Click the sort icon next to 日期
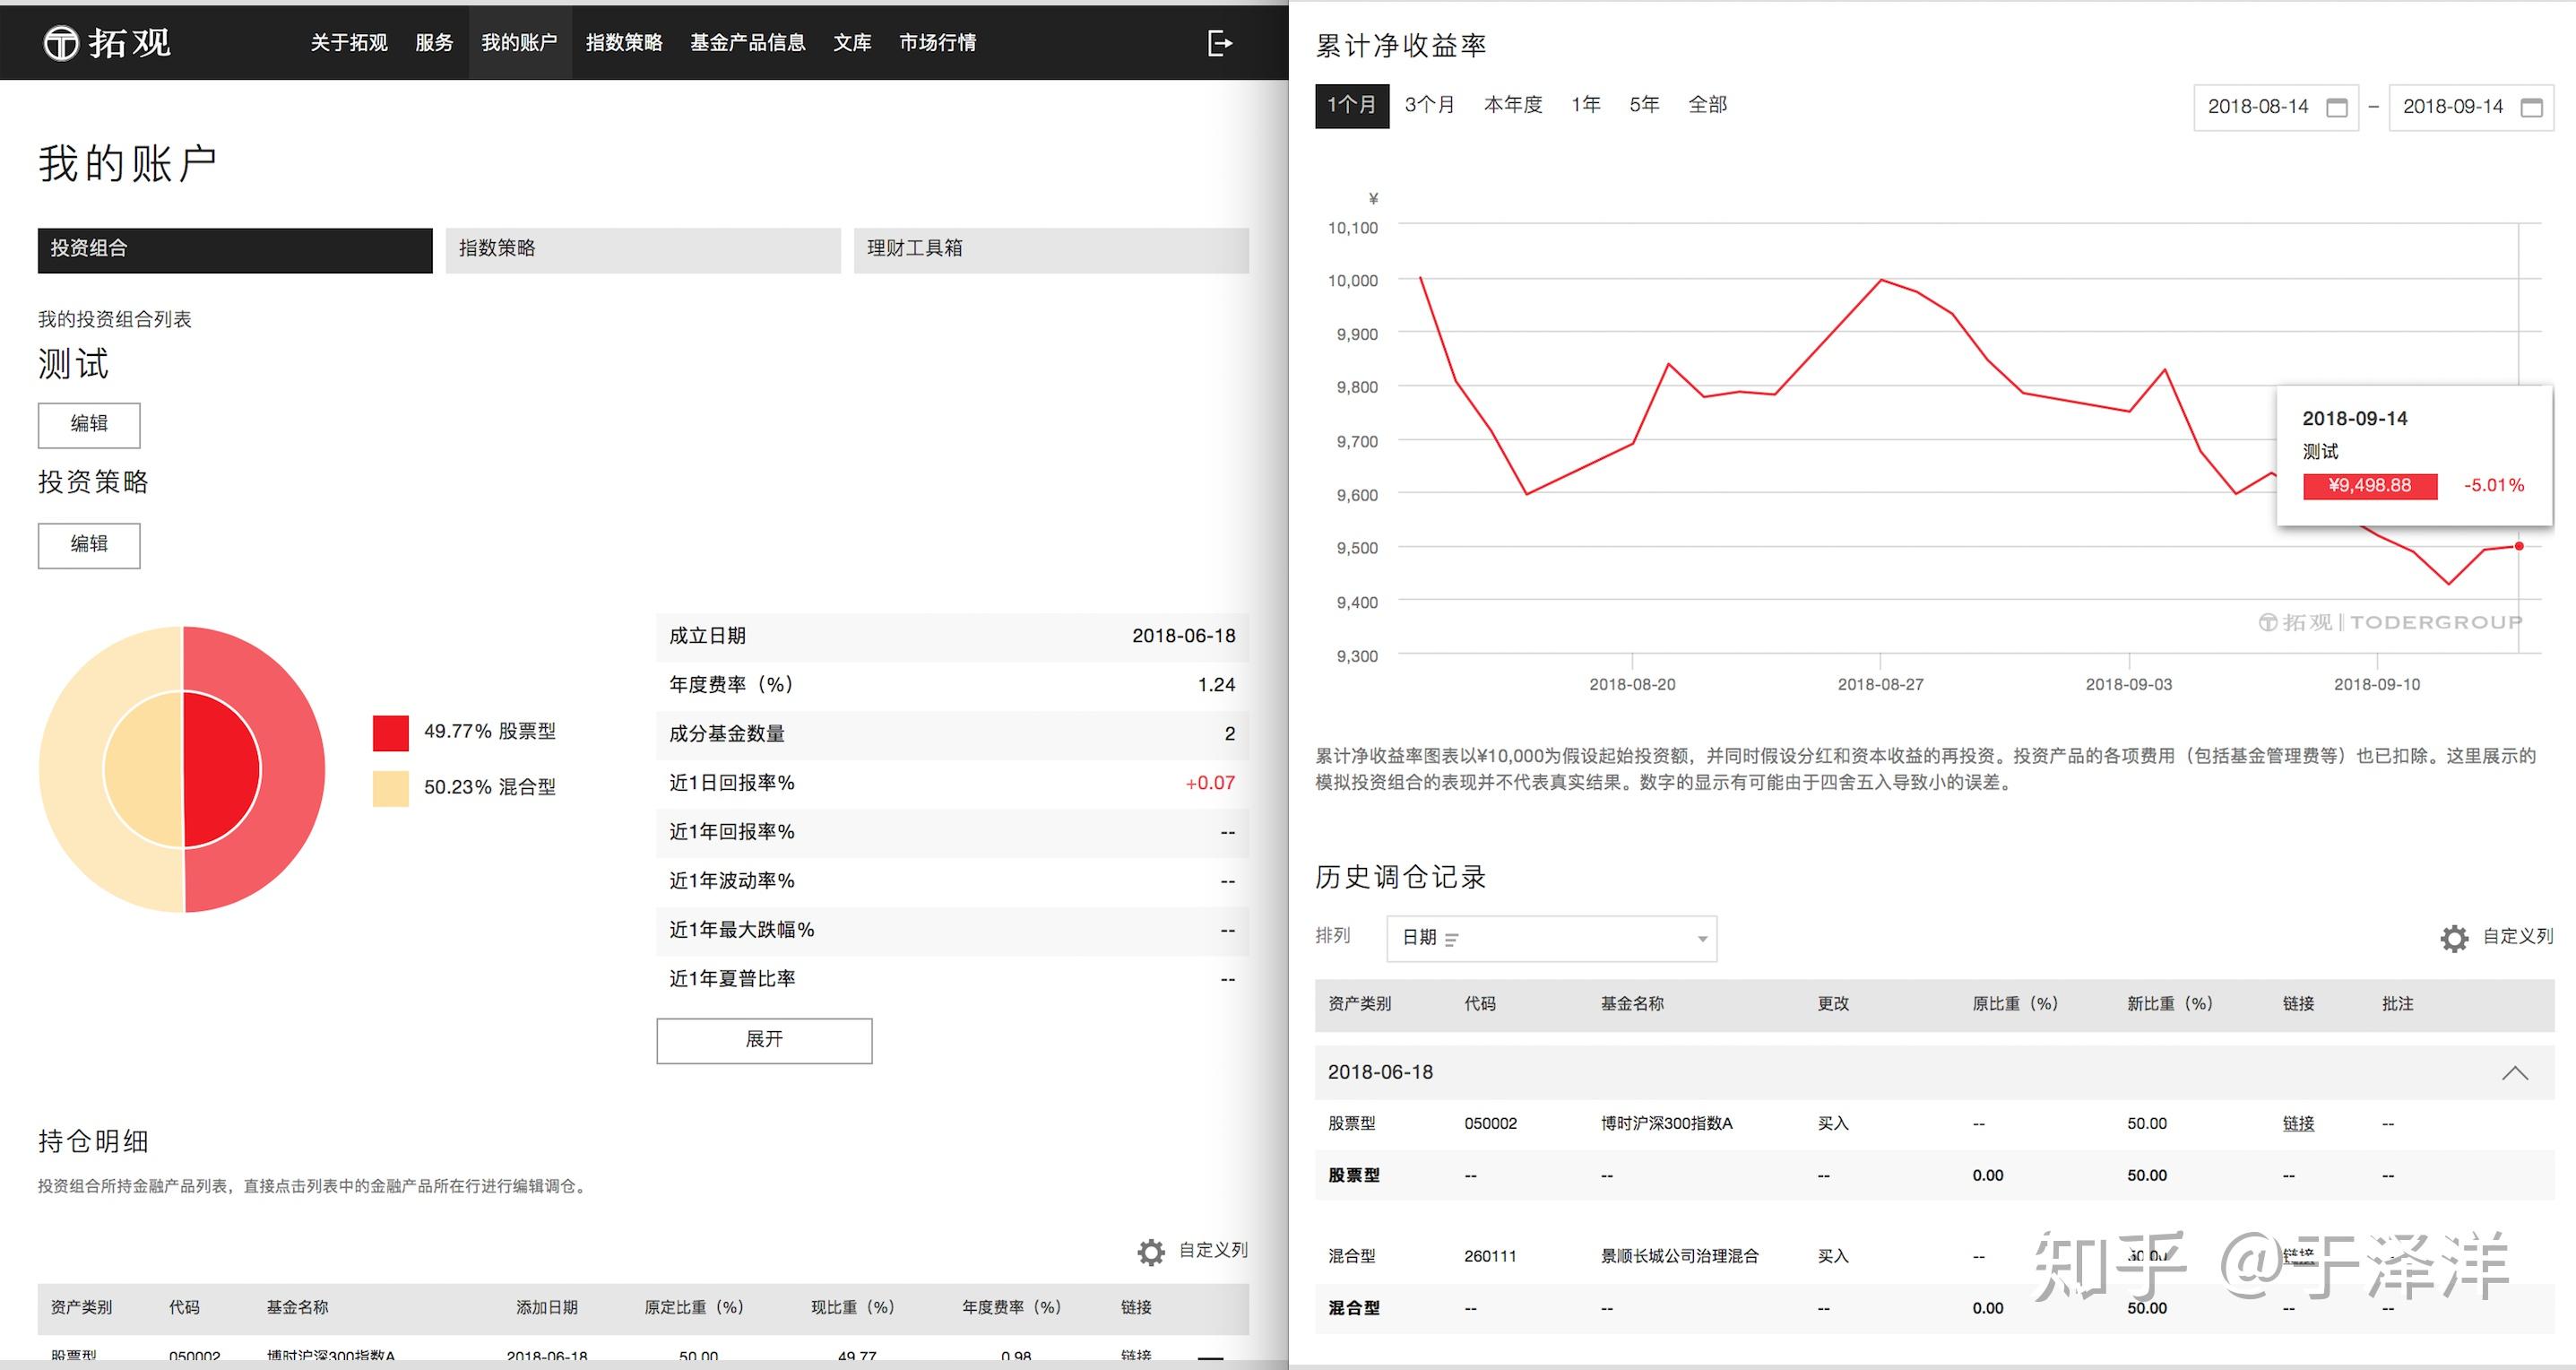2576x1370 pixels. tap(1451, 939)
